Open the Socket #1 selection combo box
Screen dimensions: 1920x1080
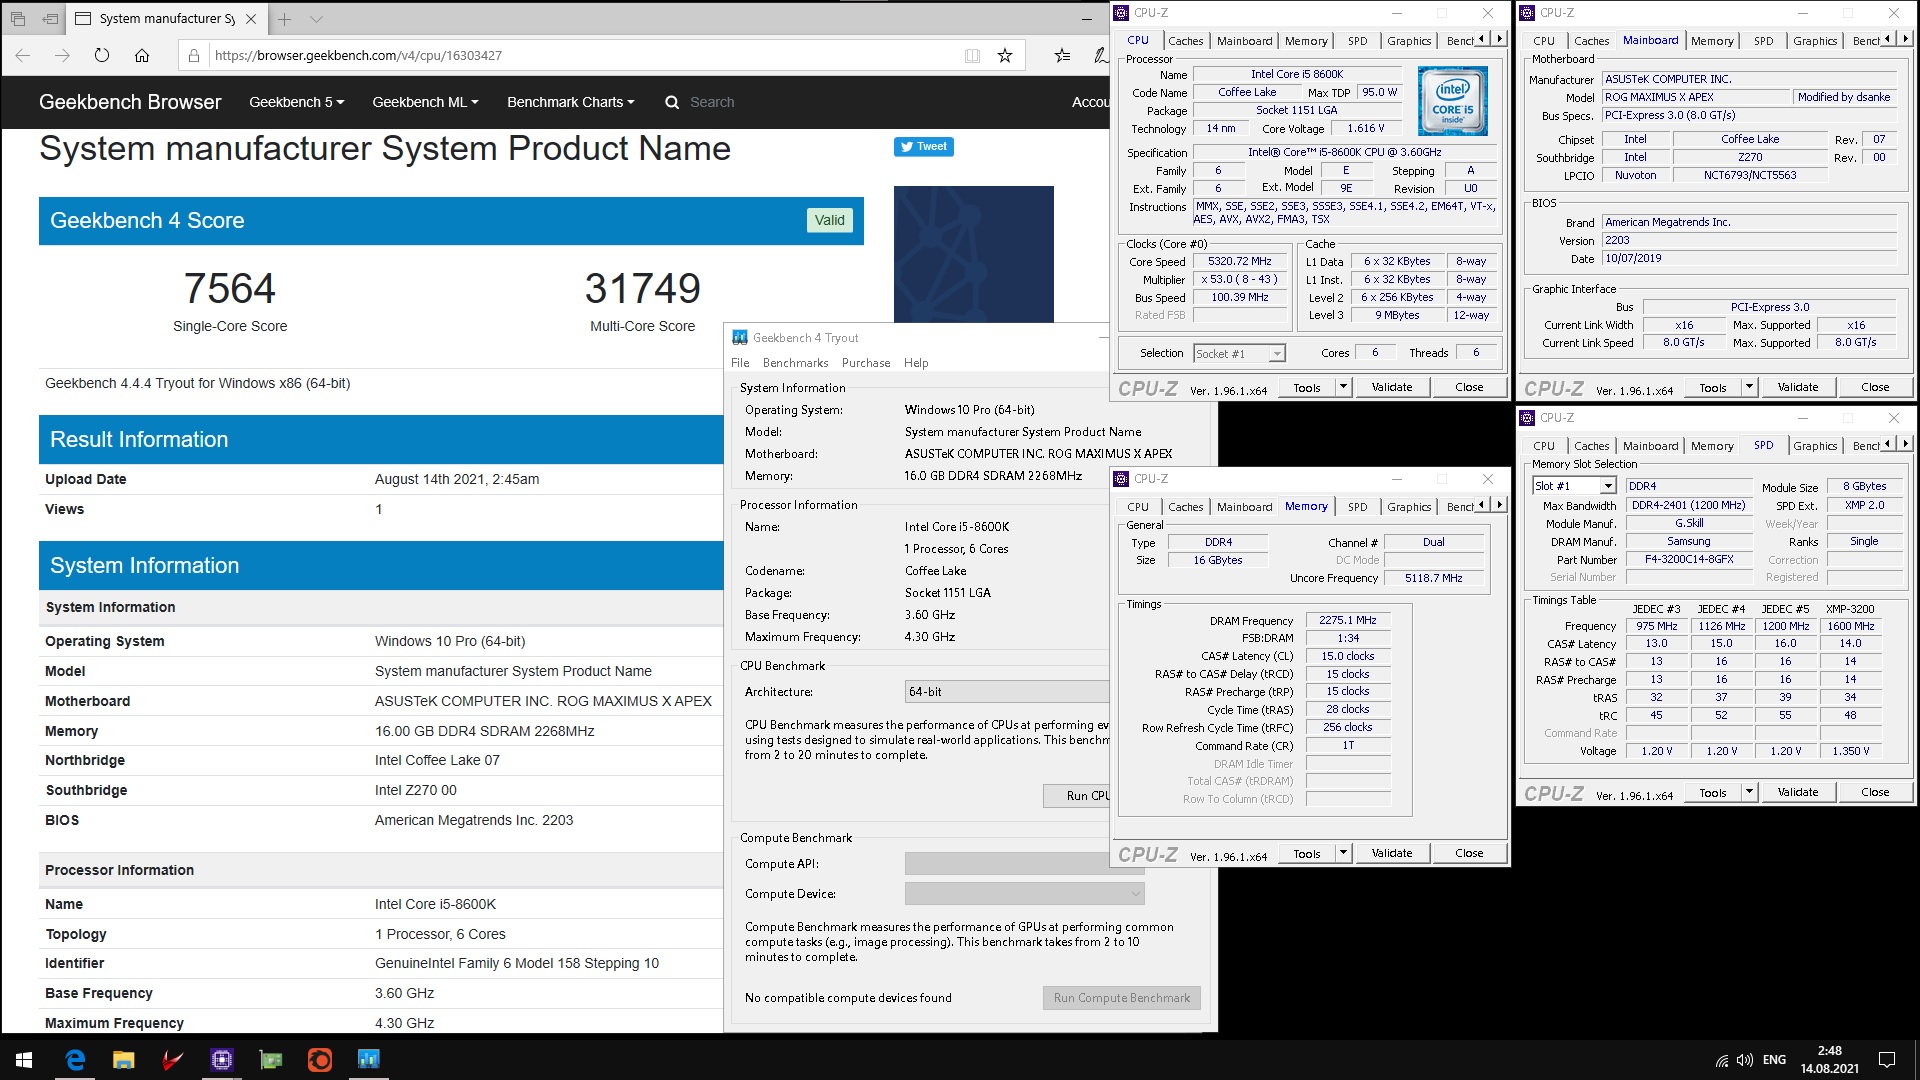tap(1239, 353)
